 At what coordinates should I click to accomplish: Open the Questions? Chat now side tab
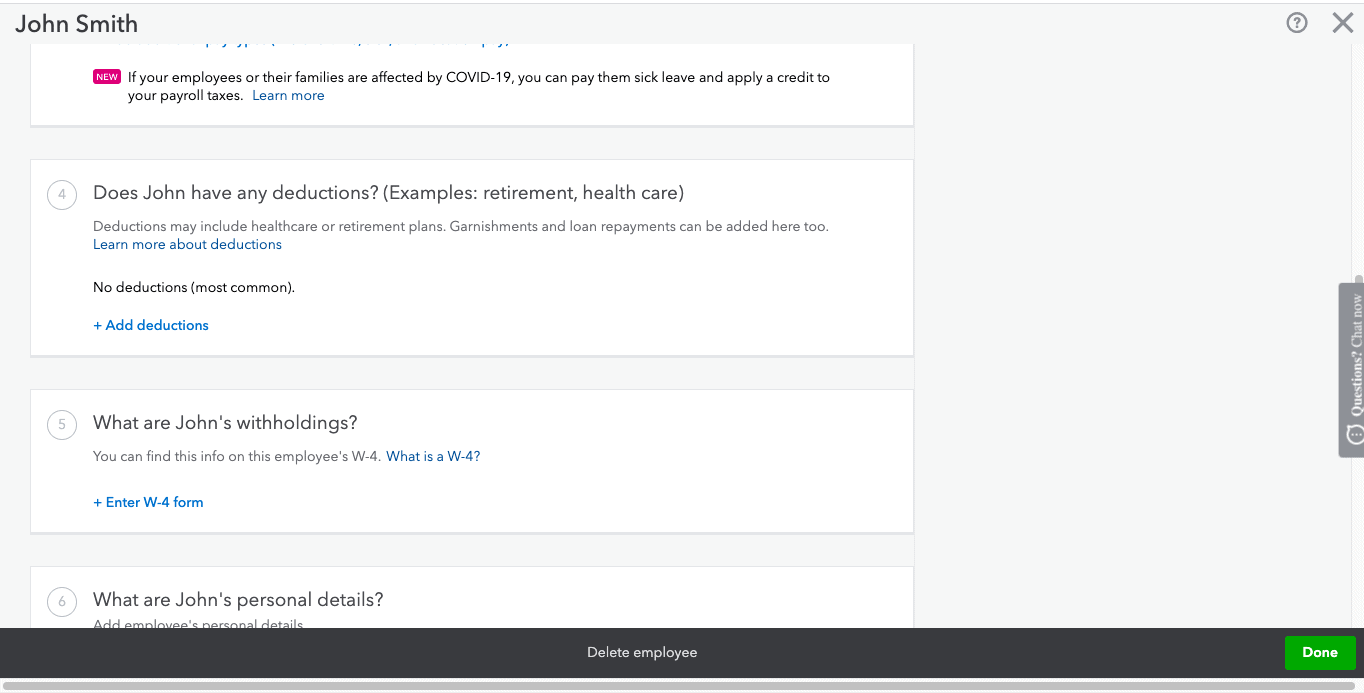point(1351,370)
